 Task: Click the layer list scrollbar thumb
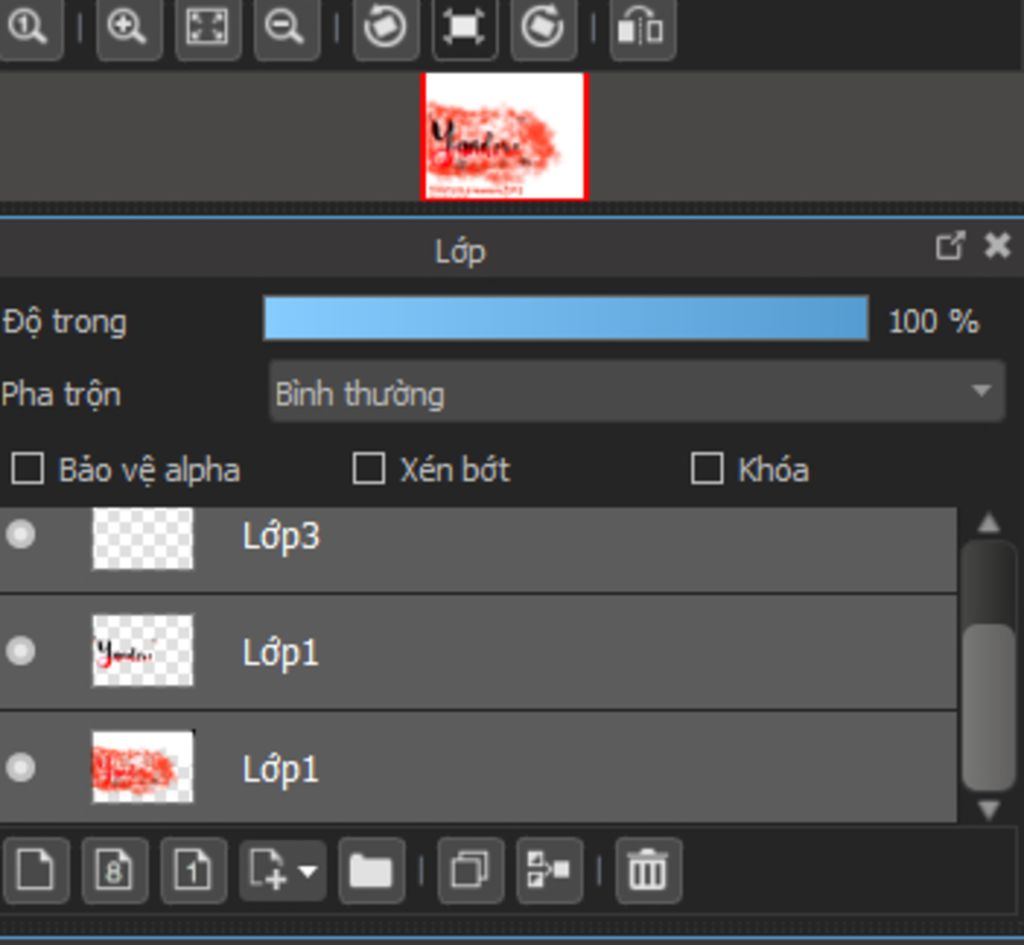pyautogui.click(x=989, y=708)
